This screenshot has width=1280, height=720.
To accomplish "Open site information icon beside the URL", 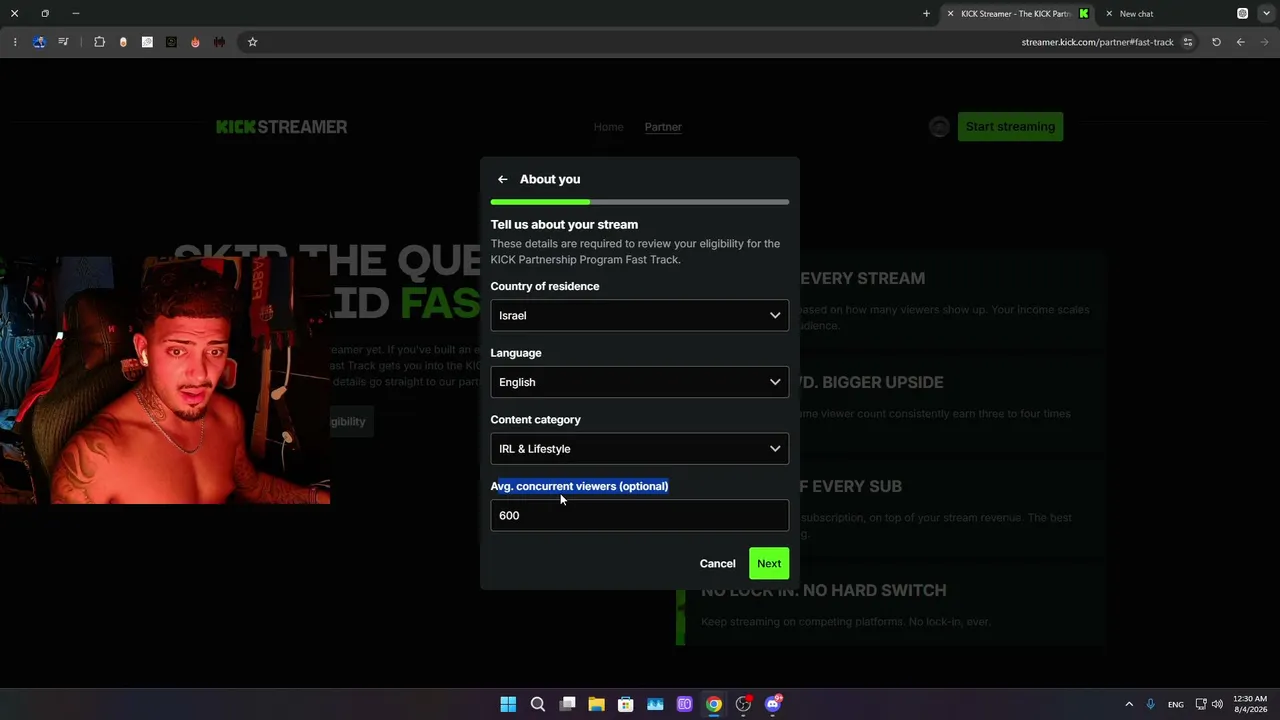I will 1188,42.
